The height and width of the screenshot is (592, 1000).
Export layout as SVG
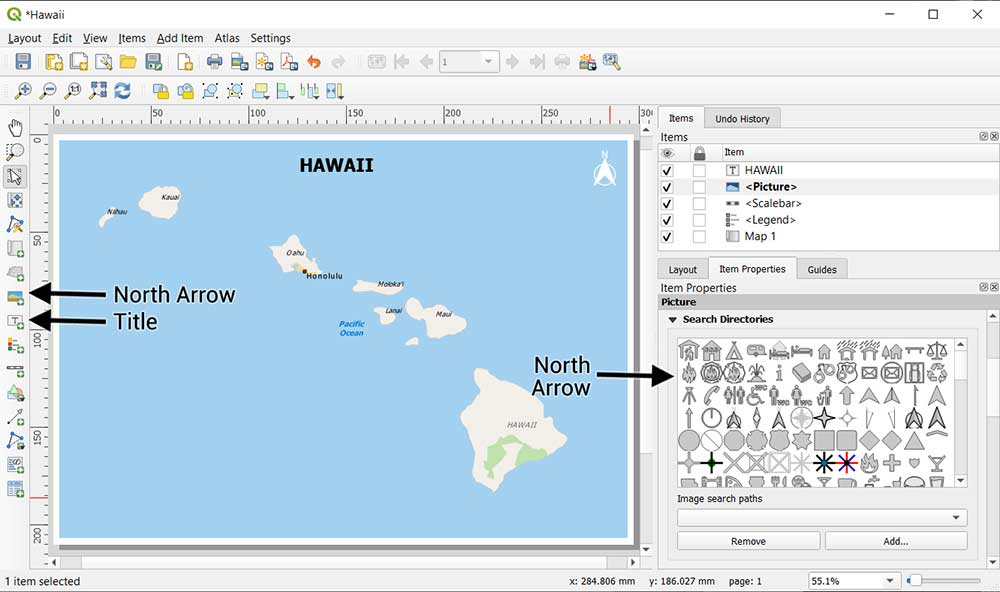(x=264, y=62)
